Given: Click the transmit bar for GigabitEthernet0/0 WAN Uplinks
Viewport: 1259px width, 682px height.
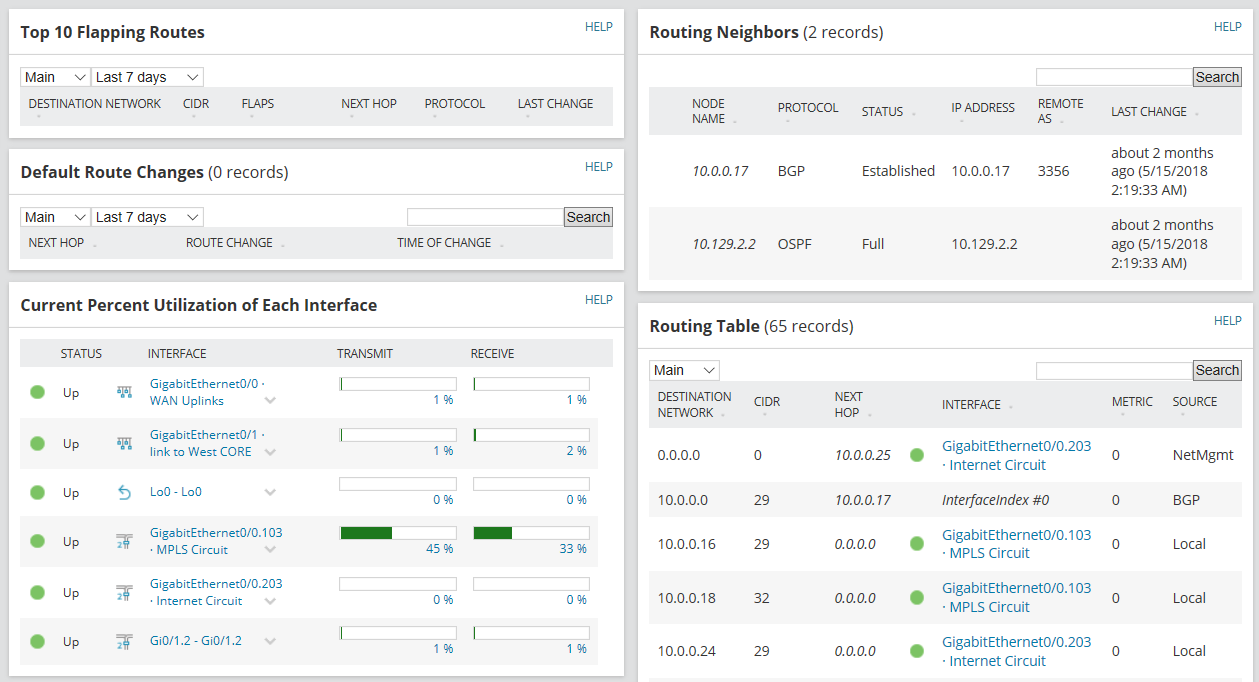Looking at the screenshot, I should 398,384.
